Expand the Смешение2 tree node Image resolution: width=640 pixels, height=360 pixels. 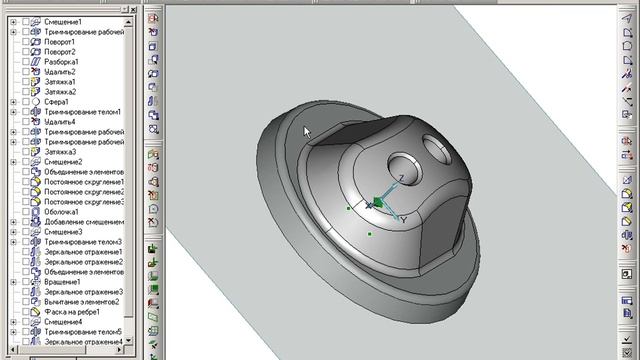tap(13, 162)
